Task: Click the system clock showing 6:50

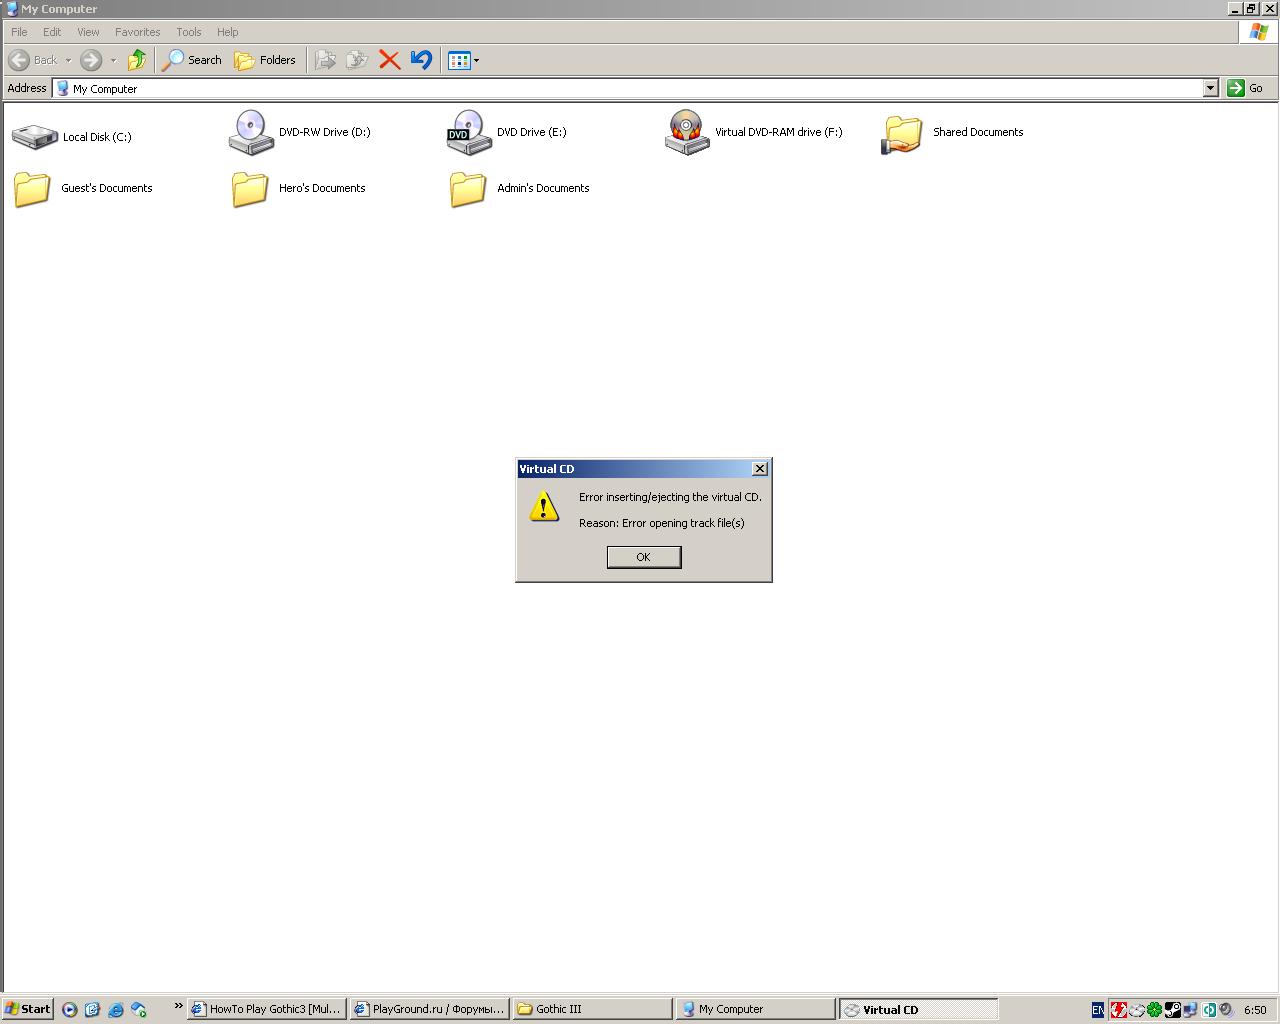Action: click(x=1255, y=1010)
